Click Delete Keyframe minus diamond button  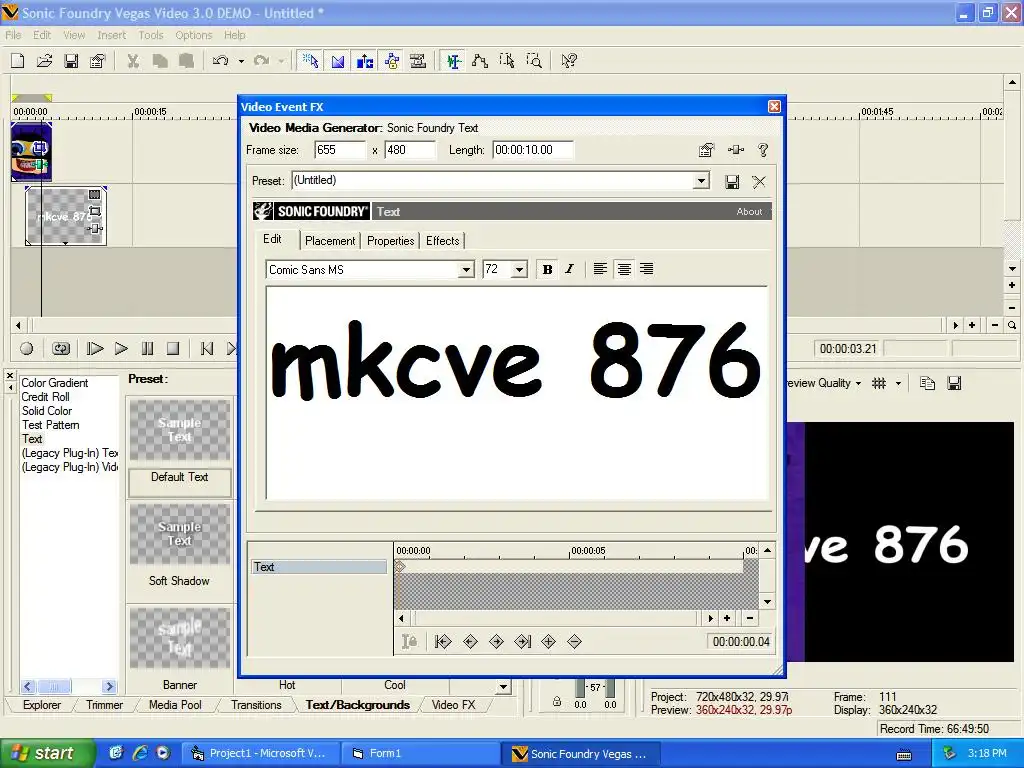tap(574, 642)
